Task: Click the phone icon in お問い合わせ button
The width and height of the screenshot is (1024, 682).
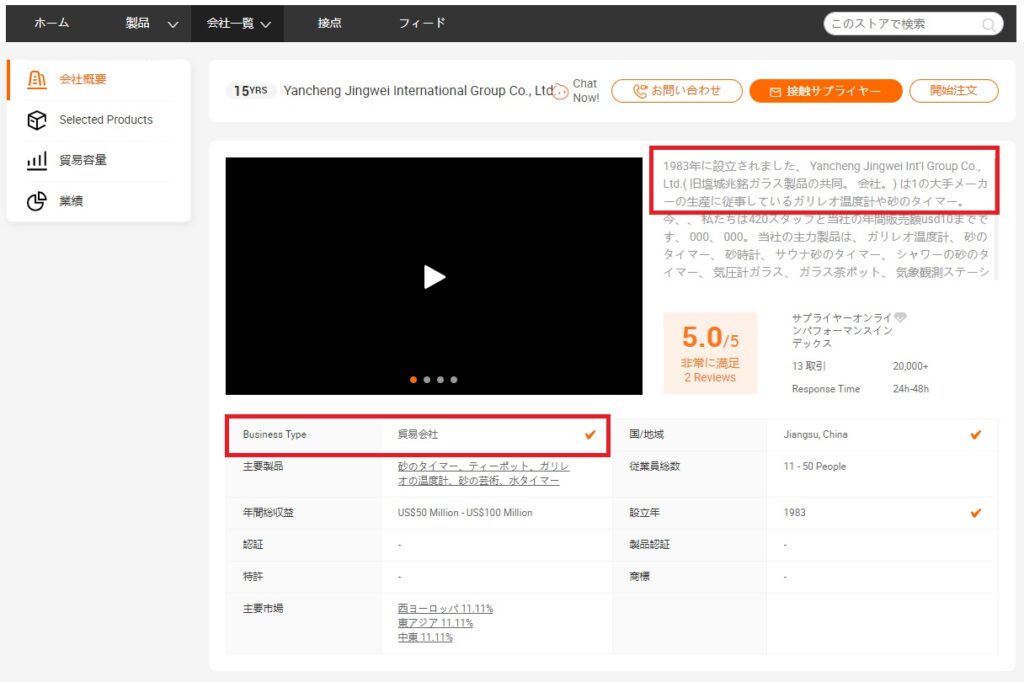Action: coord(640,91)
